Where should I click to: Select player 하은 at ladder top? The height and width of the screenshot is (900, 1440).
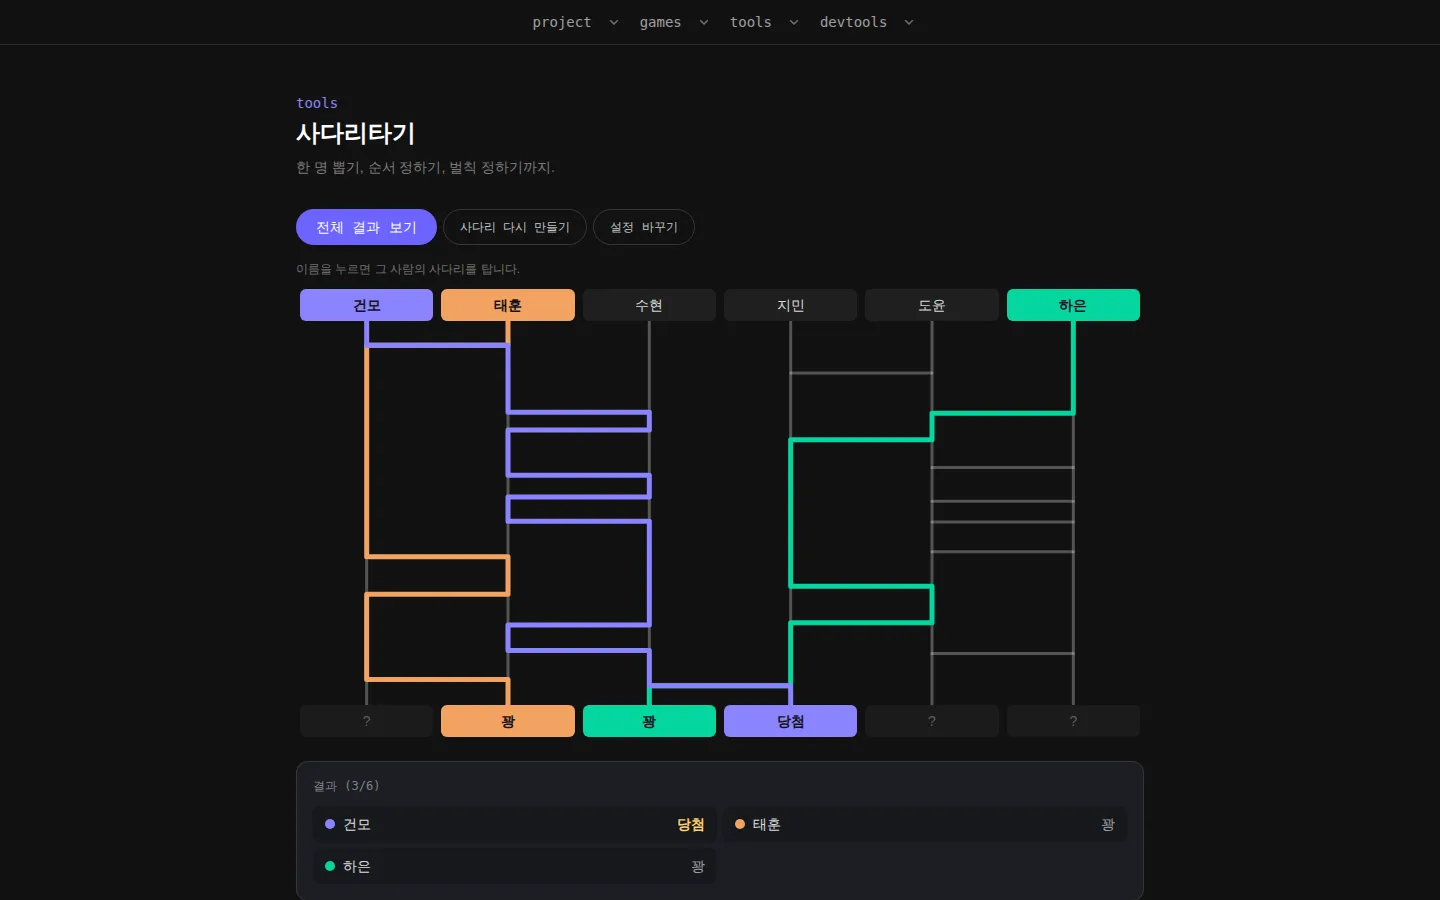tap(1073, 305)
